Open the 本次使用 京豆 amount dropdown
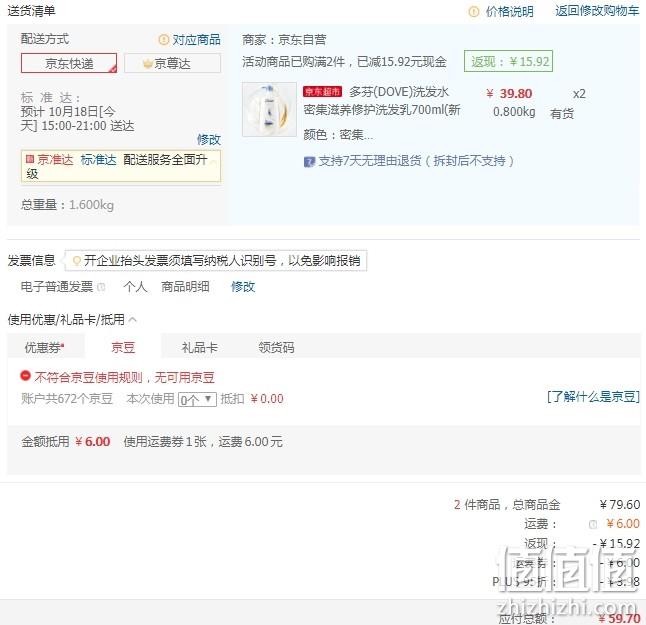This screenshot has height=625, width=646. 197,399
